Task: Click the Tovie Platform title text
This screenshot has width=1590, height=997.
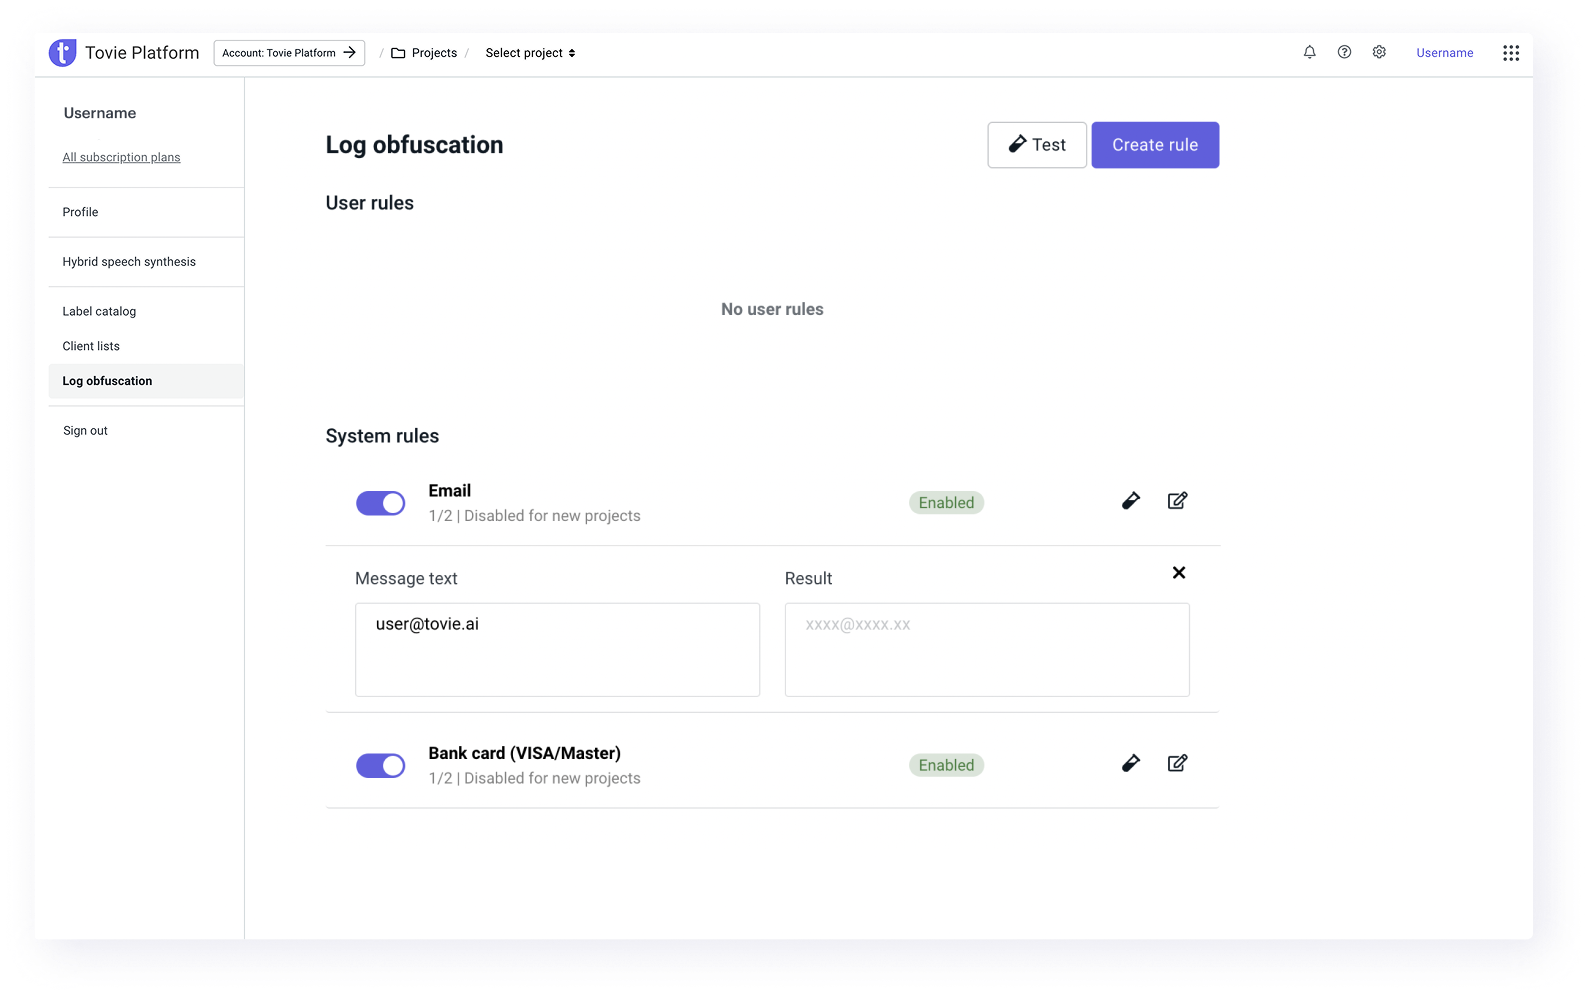Action: (x=142, y=53)
